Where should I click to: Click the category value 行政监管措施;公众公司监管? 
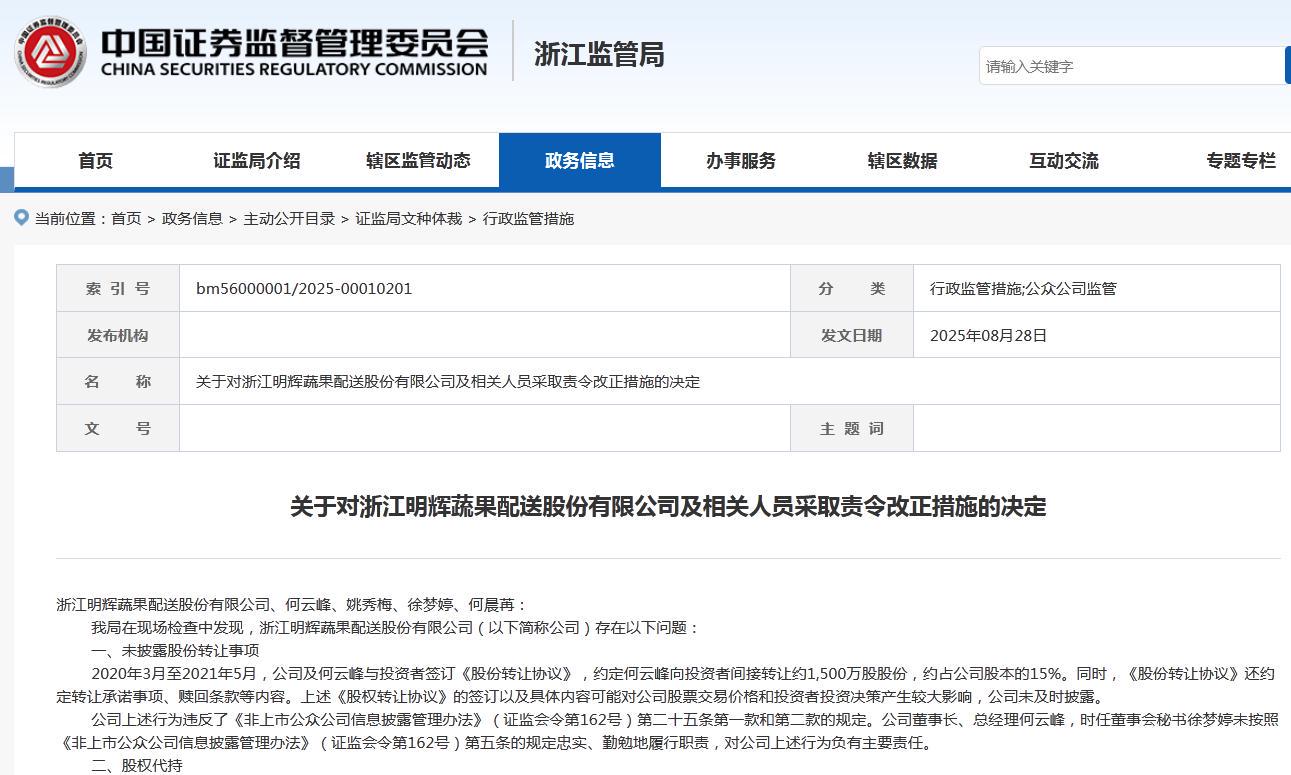coord(1023,288)
